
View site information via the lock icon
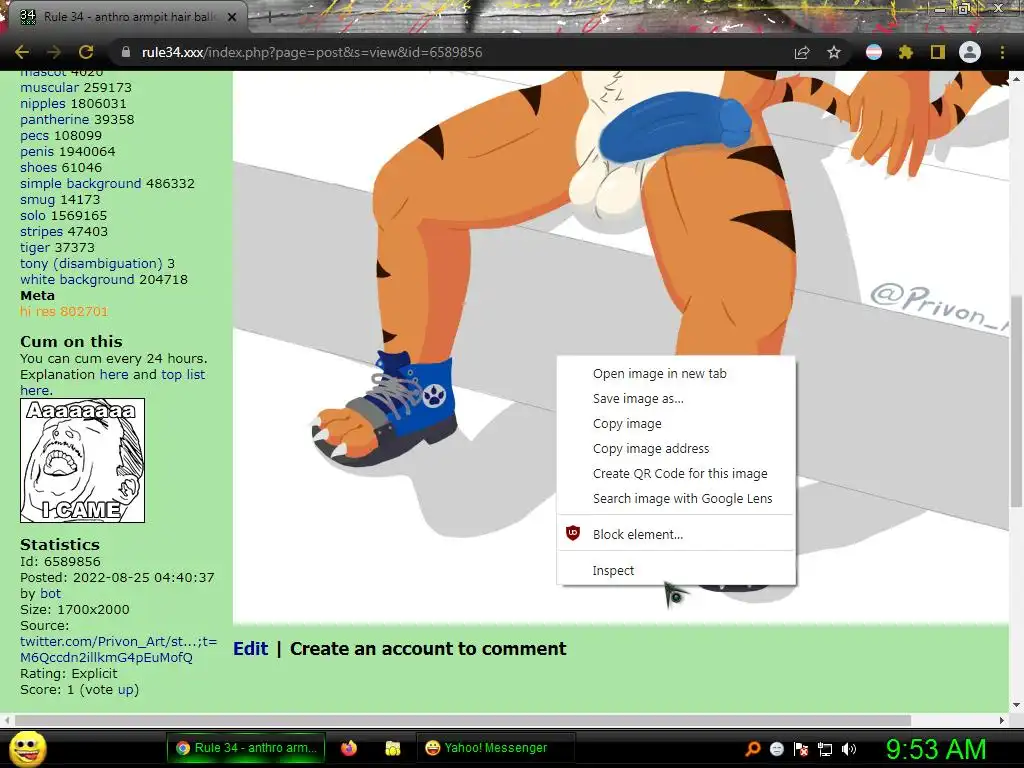click(x=126, y=52)
